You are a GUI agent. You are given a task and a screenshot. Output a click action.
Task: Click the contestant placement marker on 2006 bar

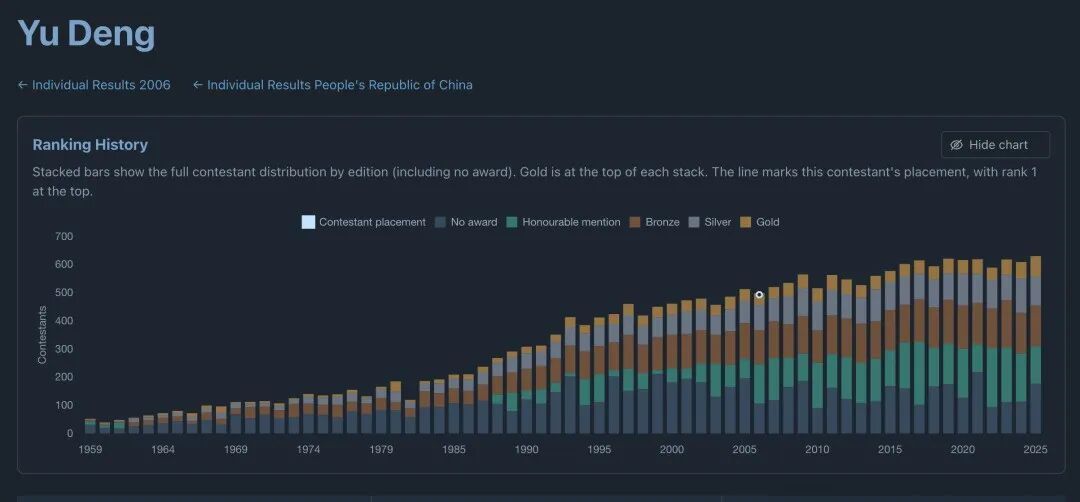pyautogui.click(x=759, y=295)
